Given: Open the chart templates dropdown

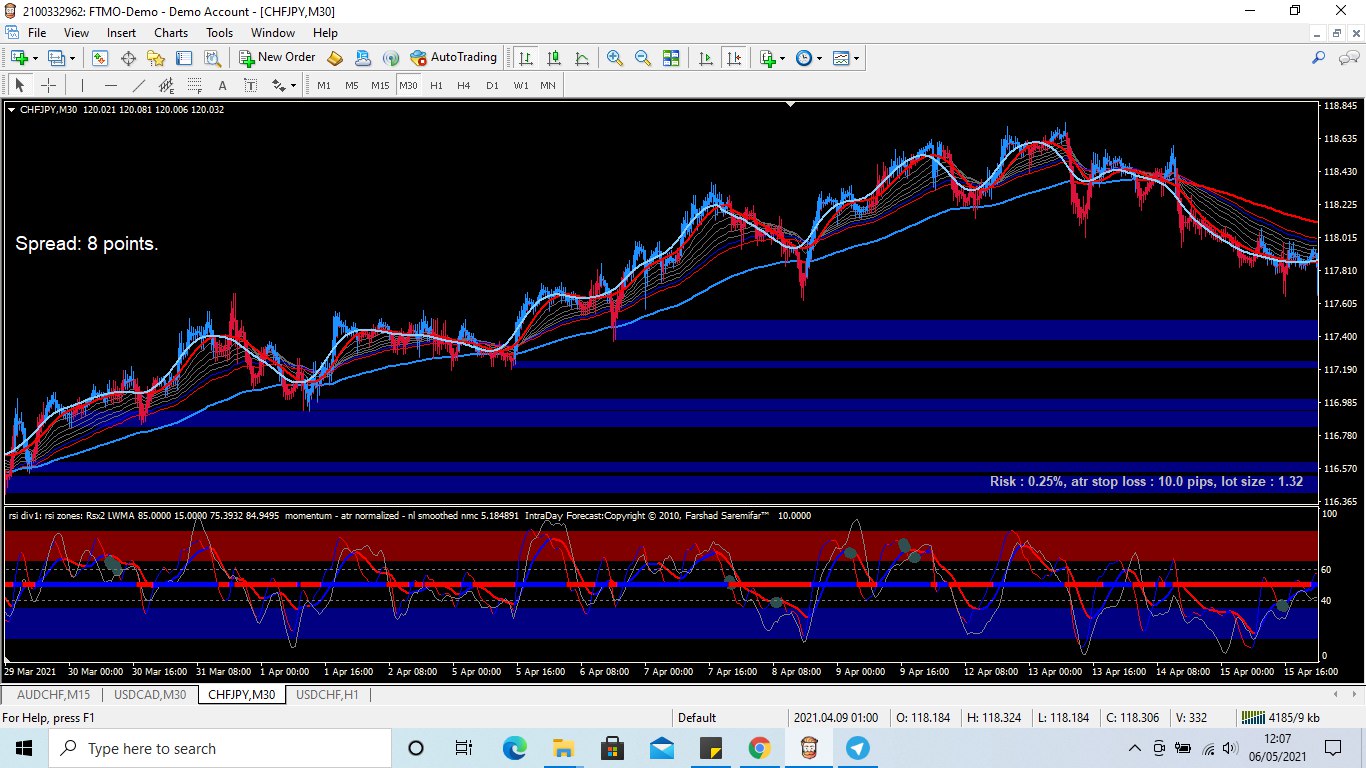Looking at the screenshot, I should pos(846,58).
